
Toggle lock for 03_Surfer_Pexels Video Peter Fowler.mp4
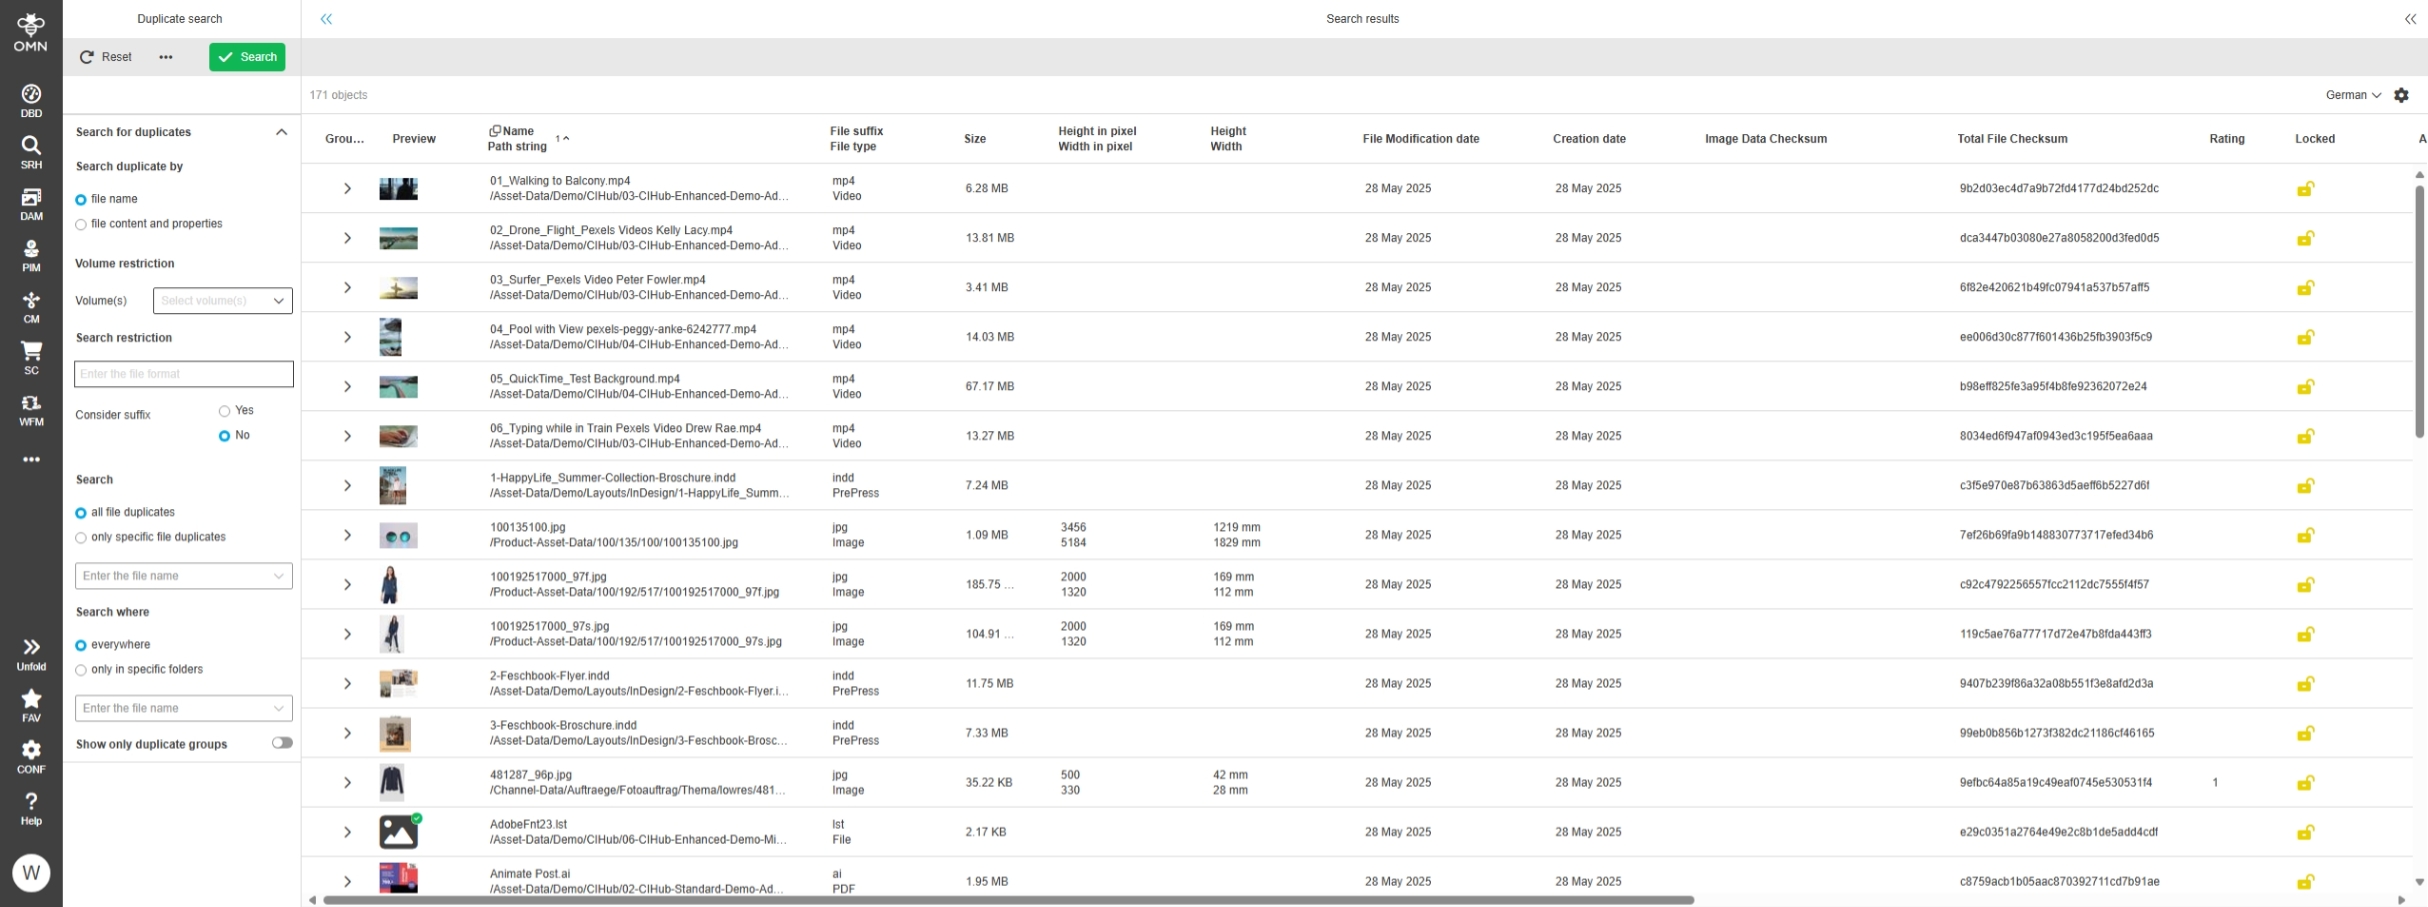[2305, 288]
